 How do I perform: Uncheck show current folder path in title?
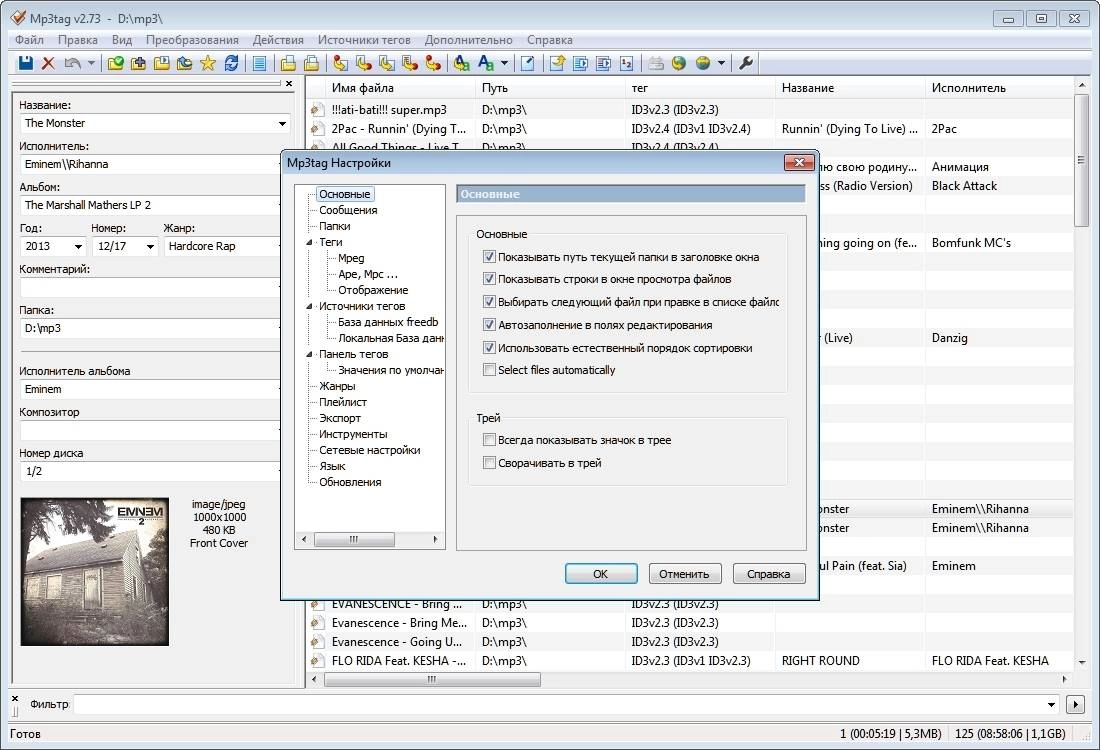pos(489,257)
